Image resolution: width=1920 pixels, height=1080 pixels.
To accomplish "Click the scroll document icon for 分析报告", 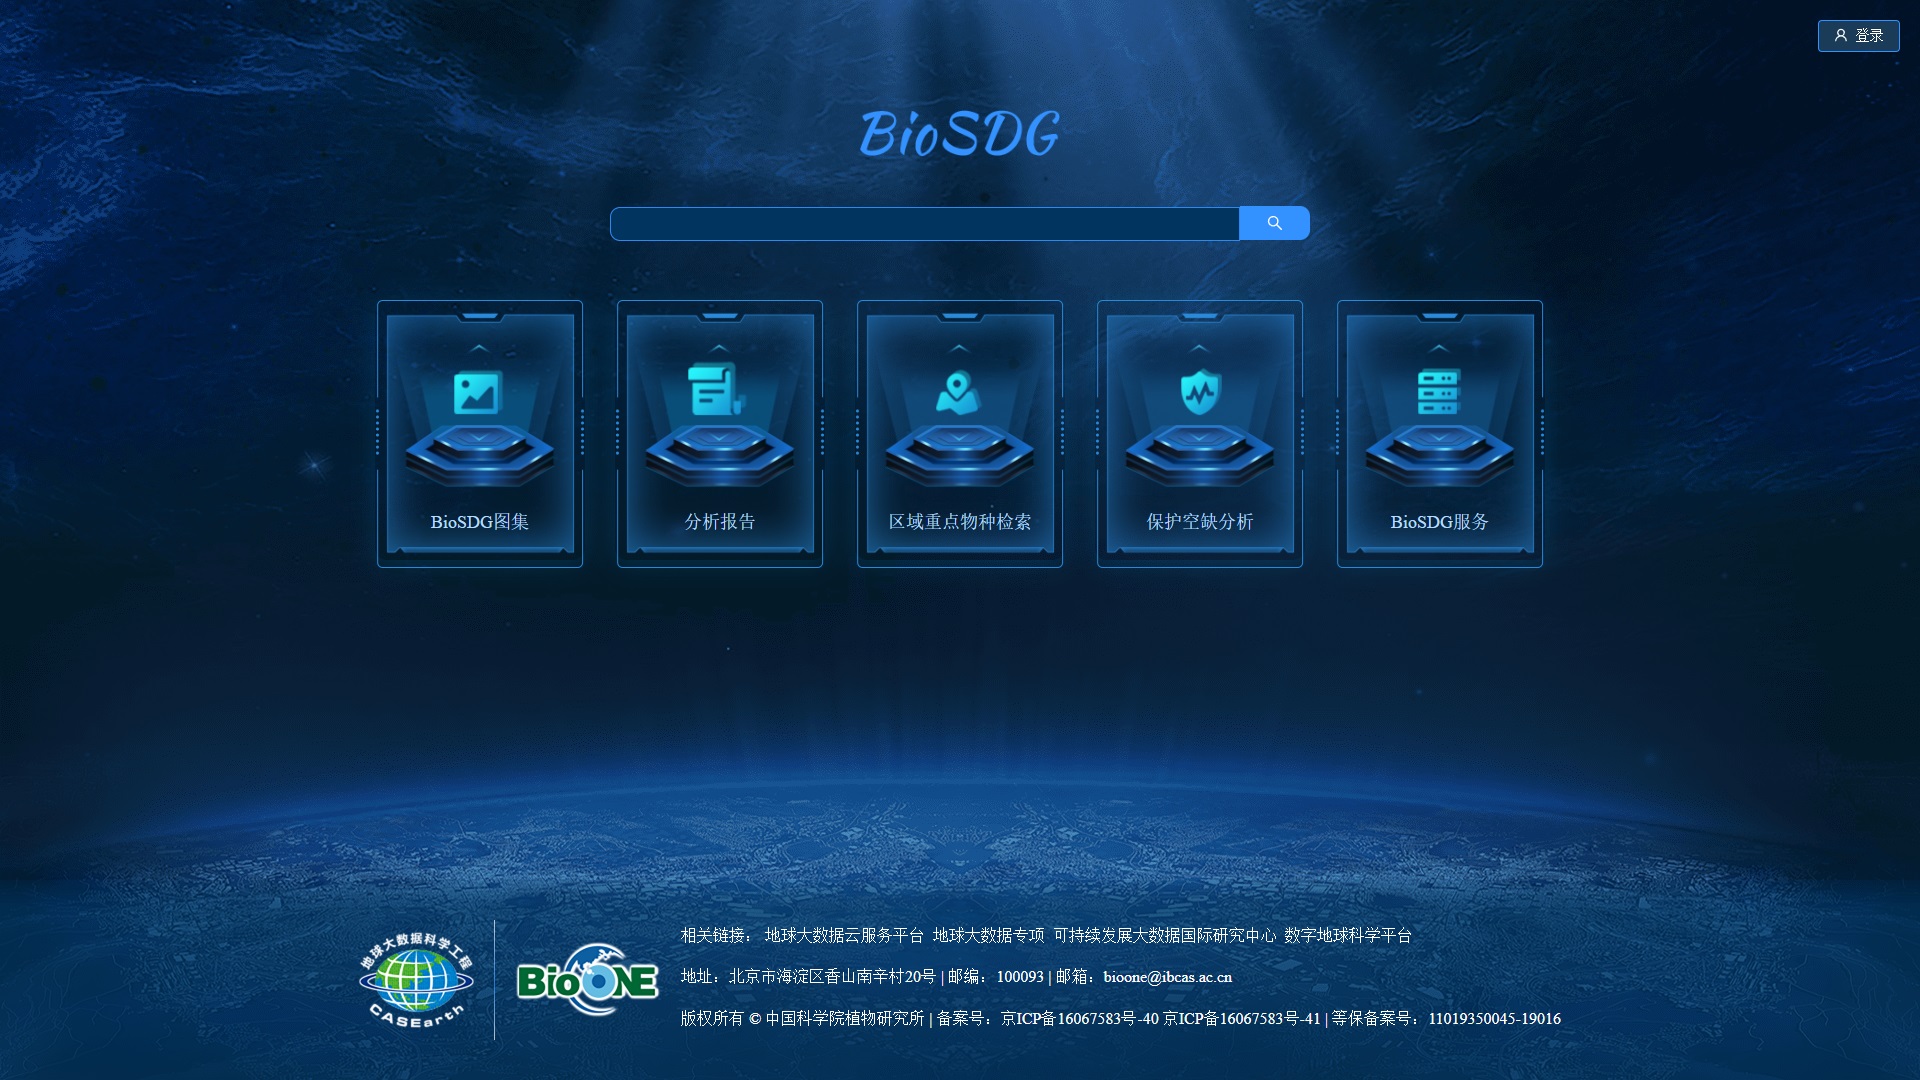I will point(717,389).
